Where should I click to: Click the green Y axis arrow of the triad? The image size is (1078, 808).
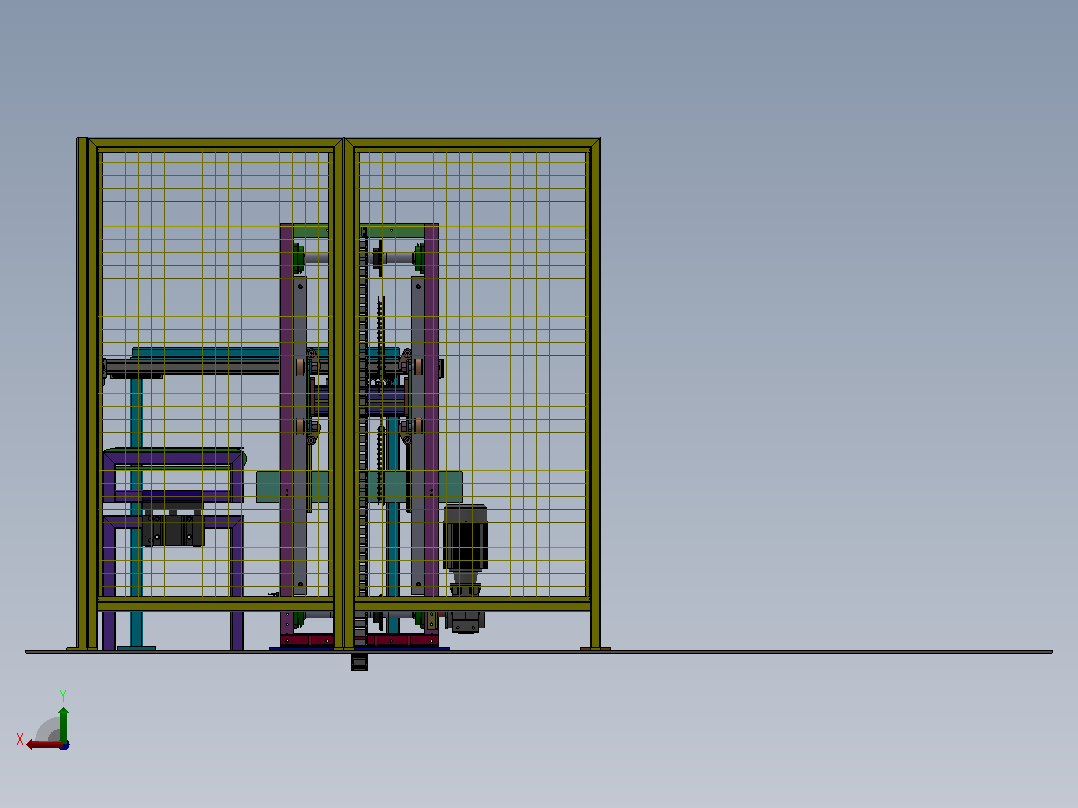pos(63,724)
